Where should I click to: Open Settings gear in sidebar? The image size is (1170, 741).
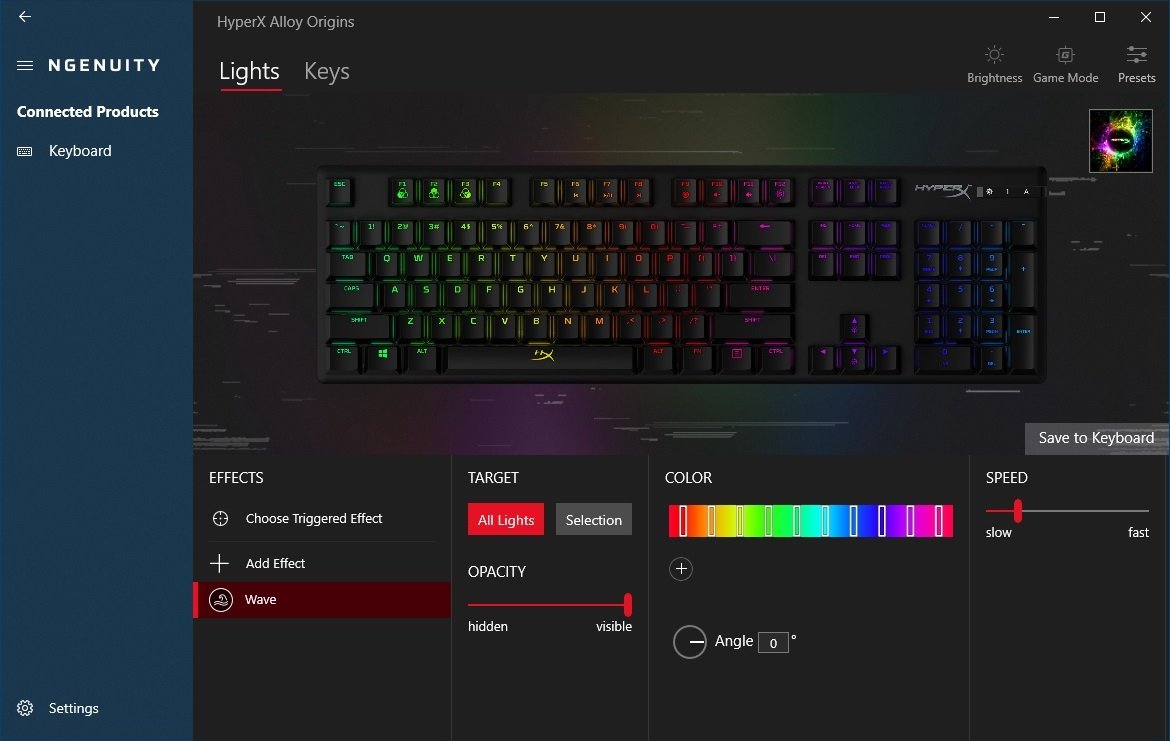point(25,707)
